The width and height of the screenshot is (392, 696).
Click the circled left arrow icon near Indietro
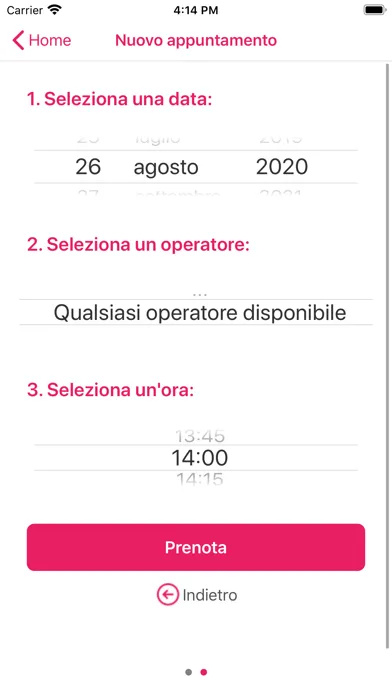(x=167, y=595)
